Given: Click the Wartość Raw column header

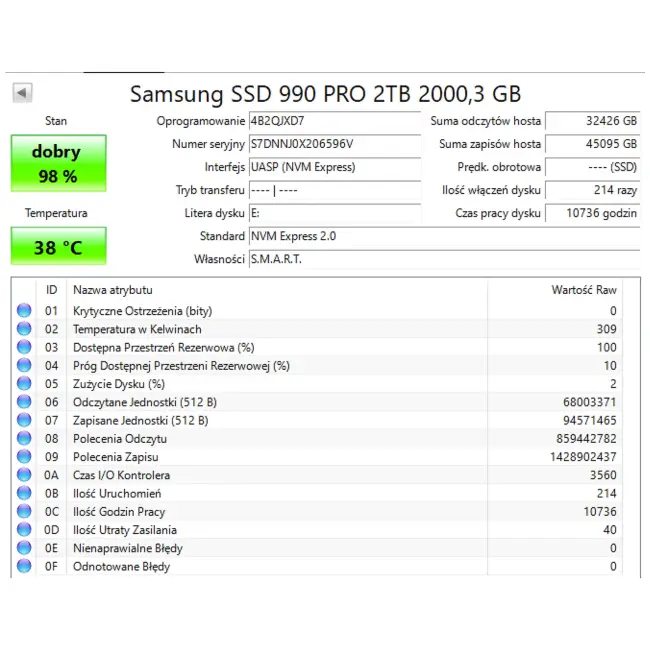Looking at the screenshot, I should 584,290.
